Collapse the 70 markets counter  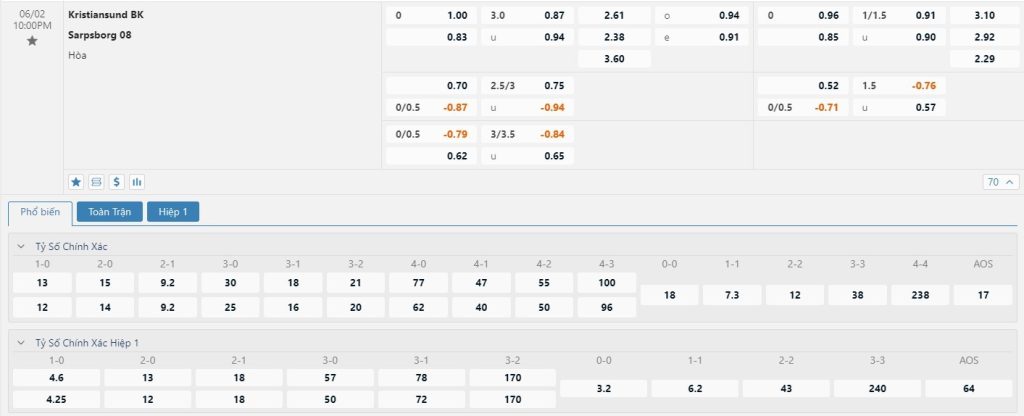pyautogui.click(x=1001, y=182)
